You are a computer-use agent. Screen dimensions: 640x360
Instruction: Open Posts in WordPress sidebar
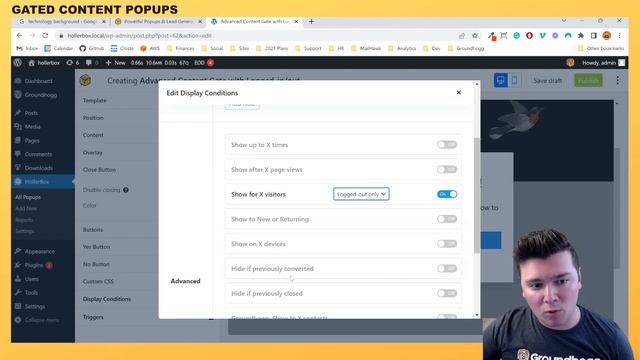tap(31, 113)
